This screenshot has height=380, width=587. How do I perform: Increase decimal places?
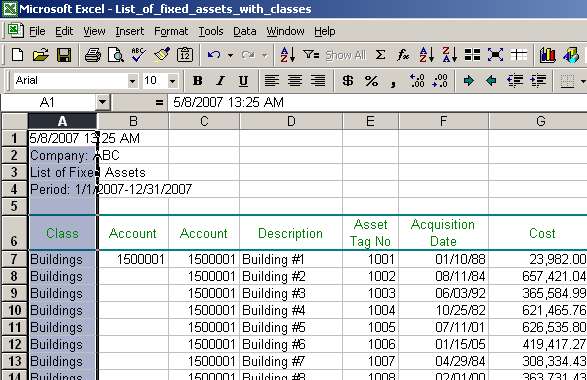point(417,80)
